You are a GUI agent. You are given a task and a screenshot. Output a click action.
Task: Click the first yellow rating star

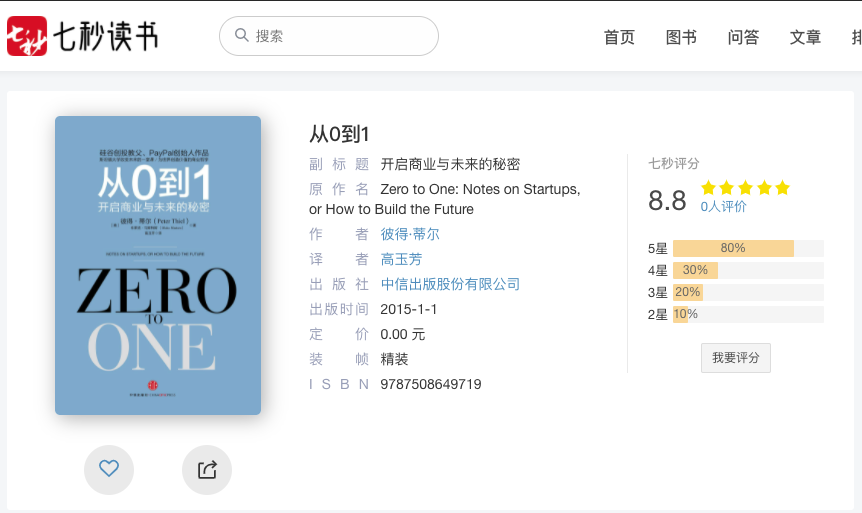click(x=709, y=188)
